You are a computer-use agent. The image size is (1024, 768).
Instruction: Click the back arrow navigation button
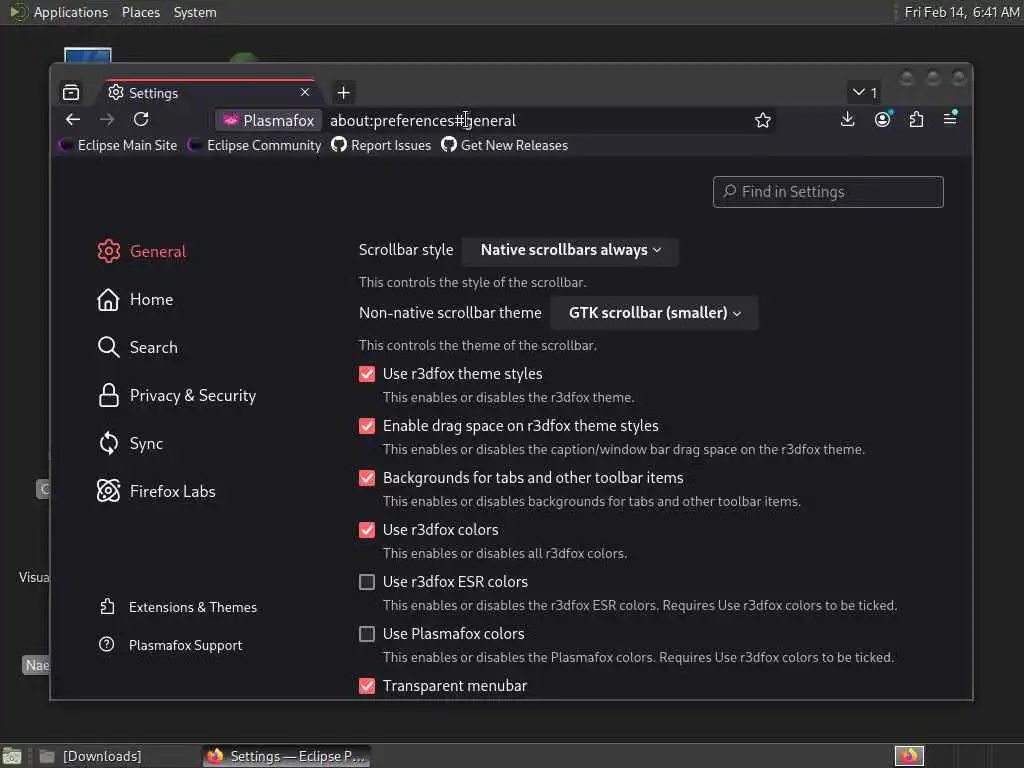[72, 120]
